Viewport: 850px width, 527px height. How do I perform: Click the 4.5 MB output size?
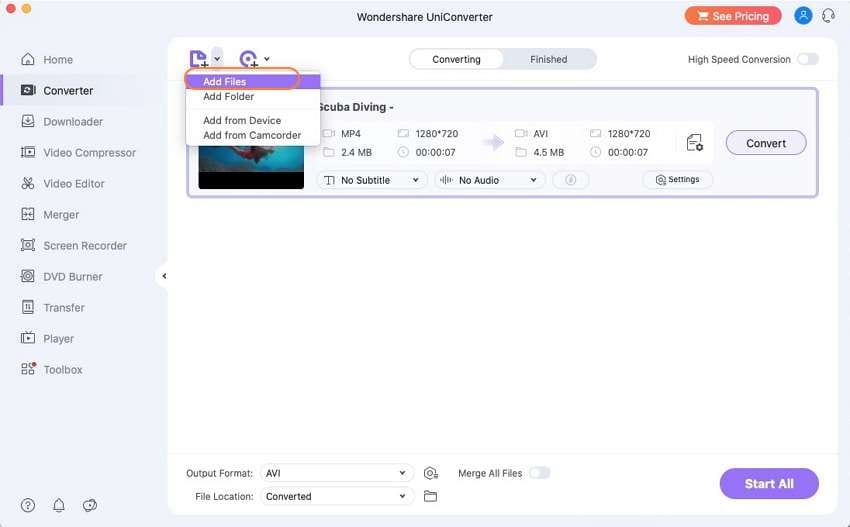(x=549, y=152)
